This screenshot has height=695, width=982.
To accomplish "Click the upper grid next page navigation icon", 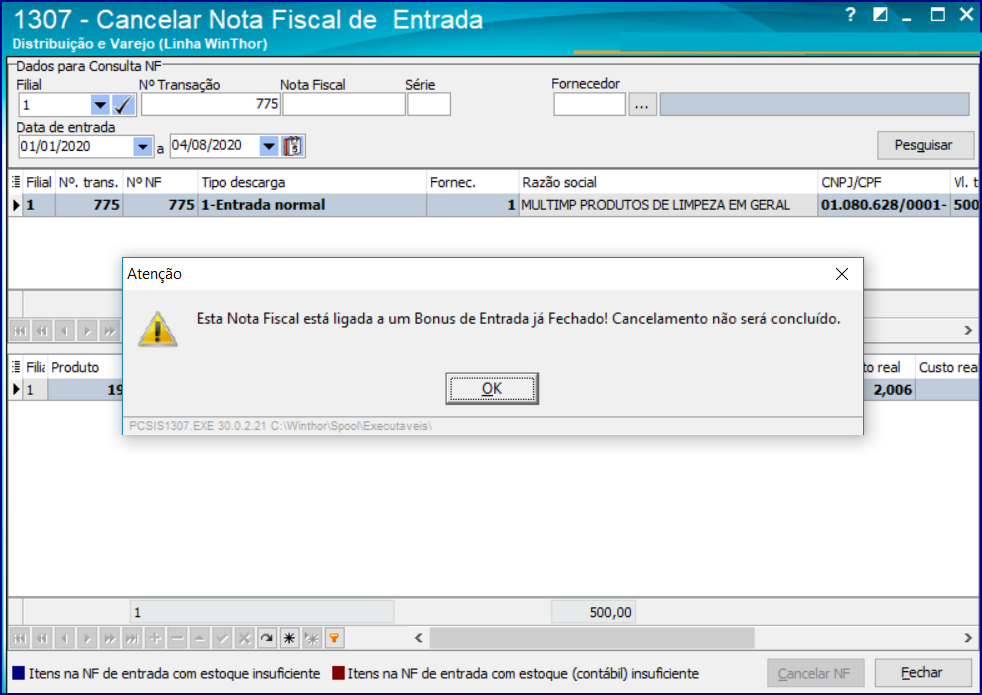I will (110, 331).
